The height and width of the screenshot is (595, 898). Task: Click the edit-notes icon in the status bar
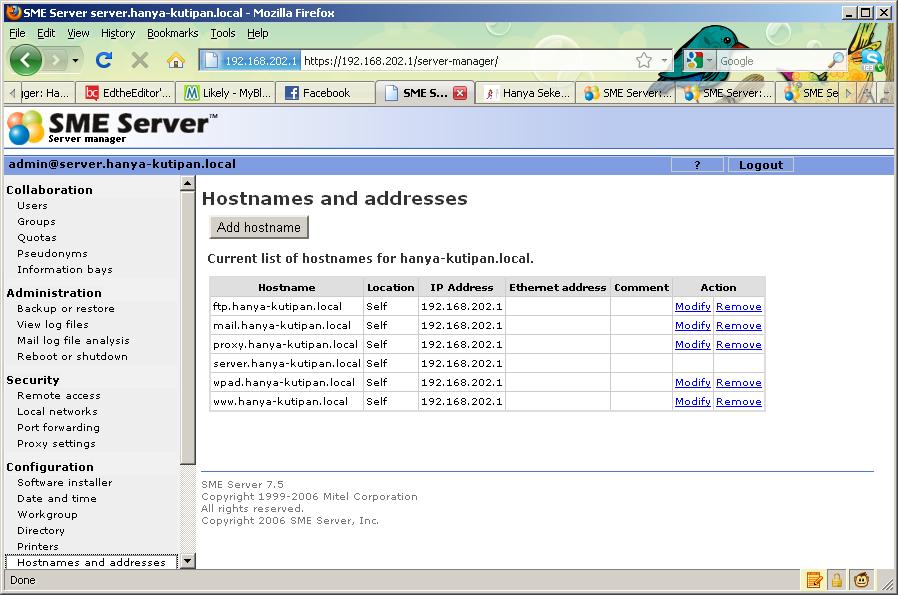(x=814, y=579)
